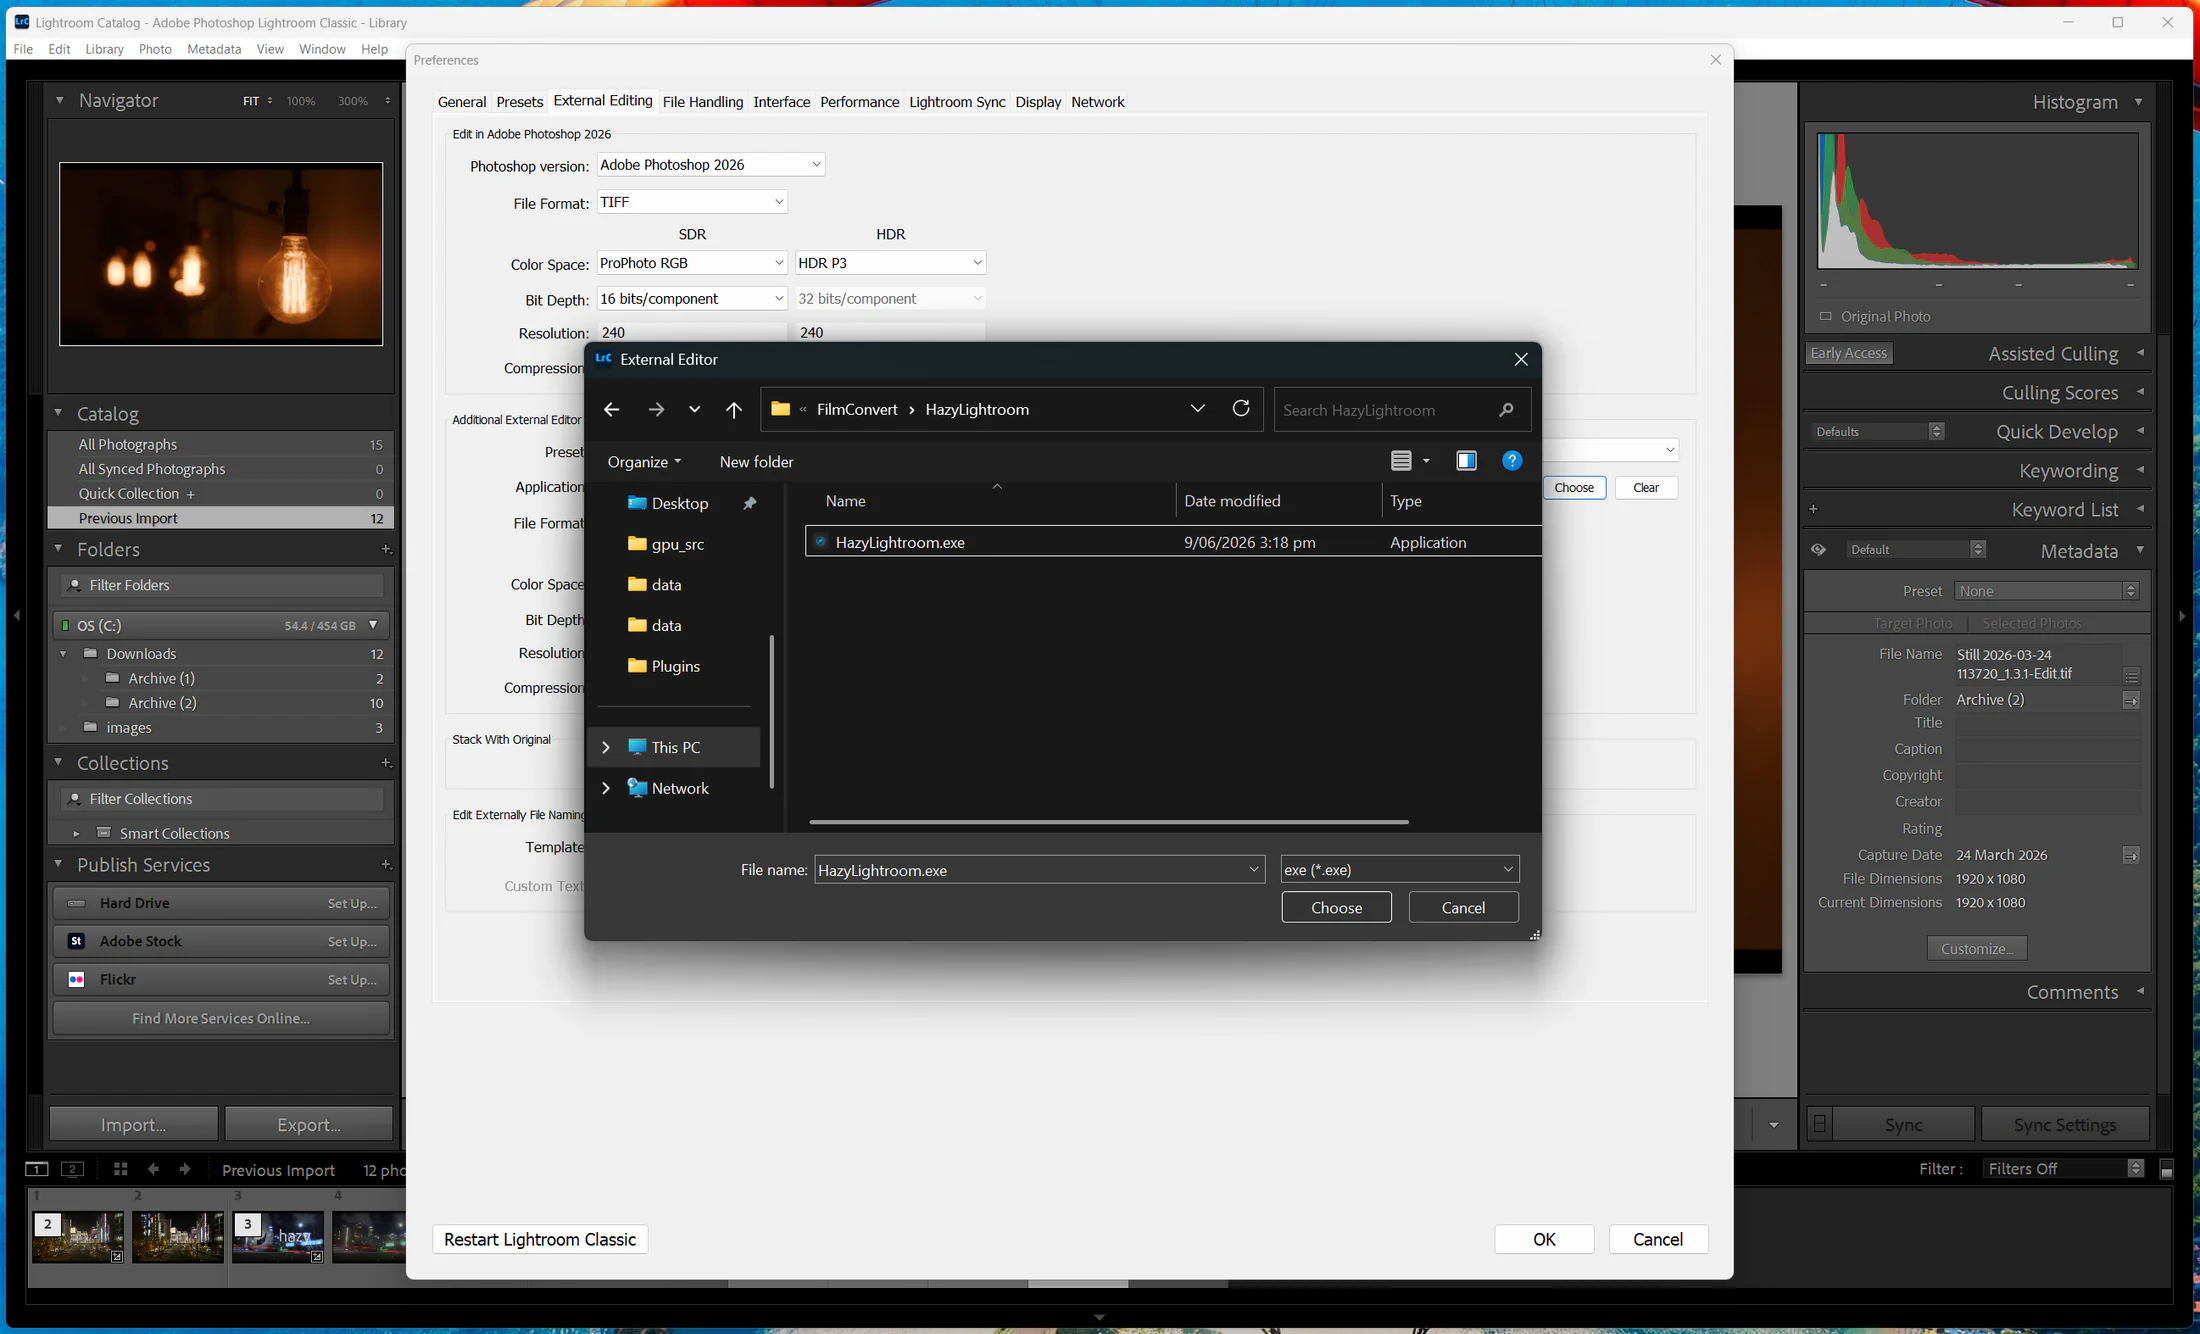Click OK in Preferences dialog
This screenshot has height=1334, width=2200.
(1544, 1239)
